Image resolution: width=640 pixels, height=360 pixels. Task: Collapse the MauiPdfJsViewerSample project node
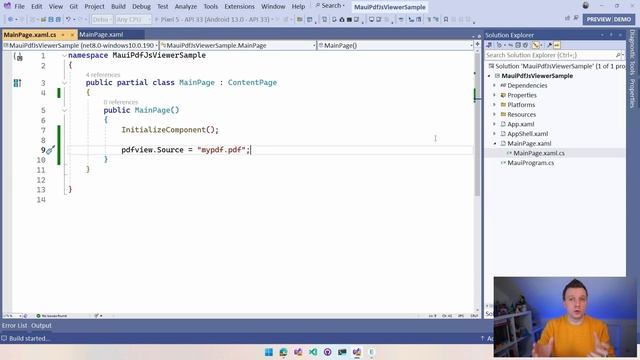click(489, 76)
